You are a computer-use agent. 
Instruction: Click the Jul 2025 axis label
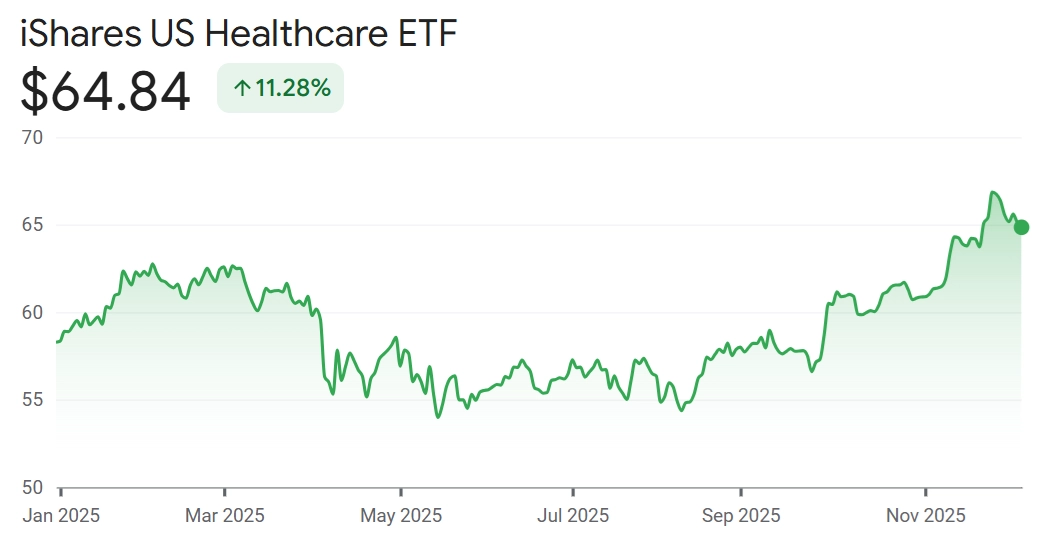pos(572,516)
